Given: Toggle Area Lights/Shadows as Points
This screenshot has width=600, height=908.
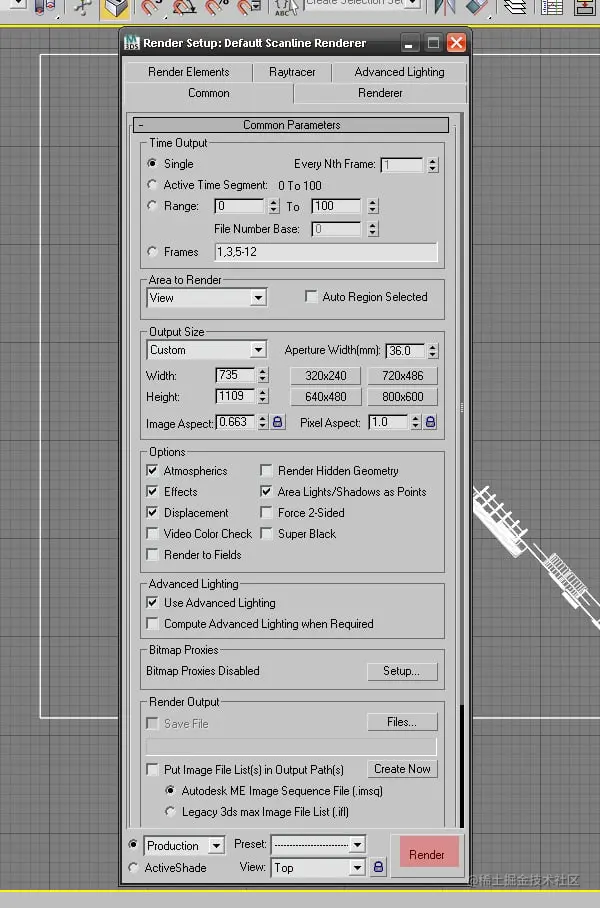Looking at the screenshot, I should click(266, 491).
